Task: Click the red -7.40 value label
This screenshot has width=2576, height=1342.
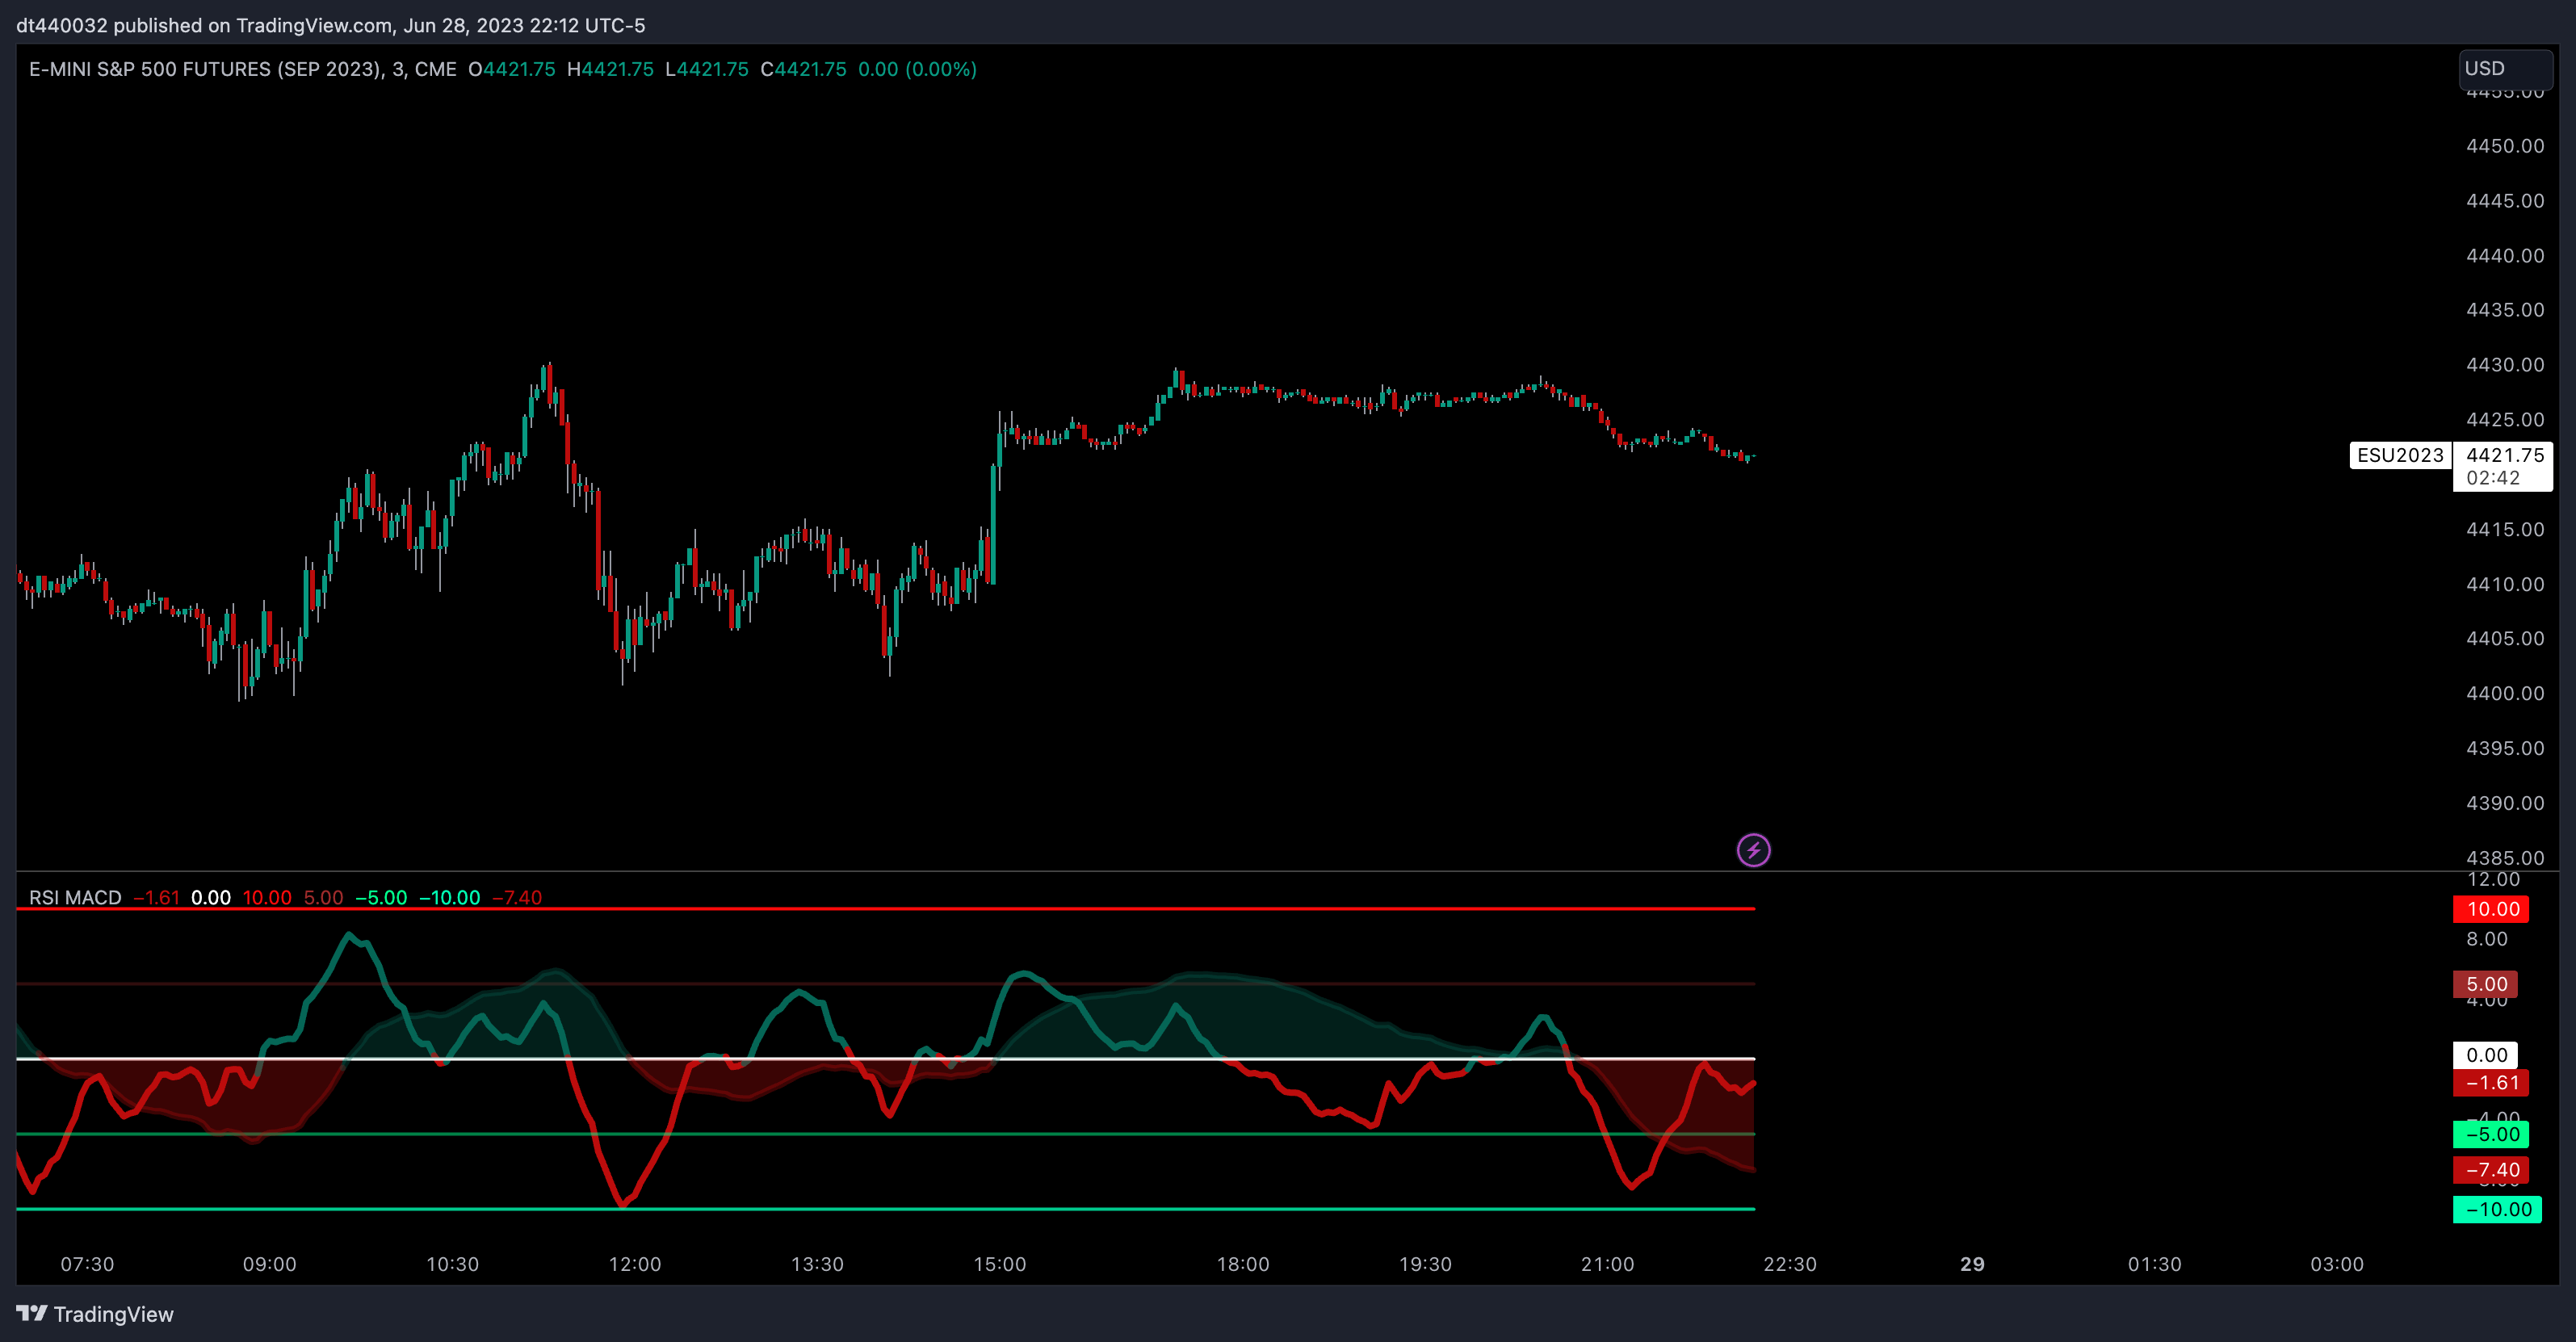Action: (x=2491, y=1170)
